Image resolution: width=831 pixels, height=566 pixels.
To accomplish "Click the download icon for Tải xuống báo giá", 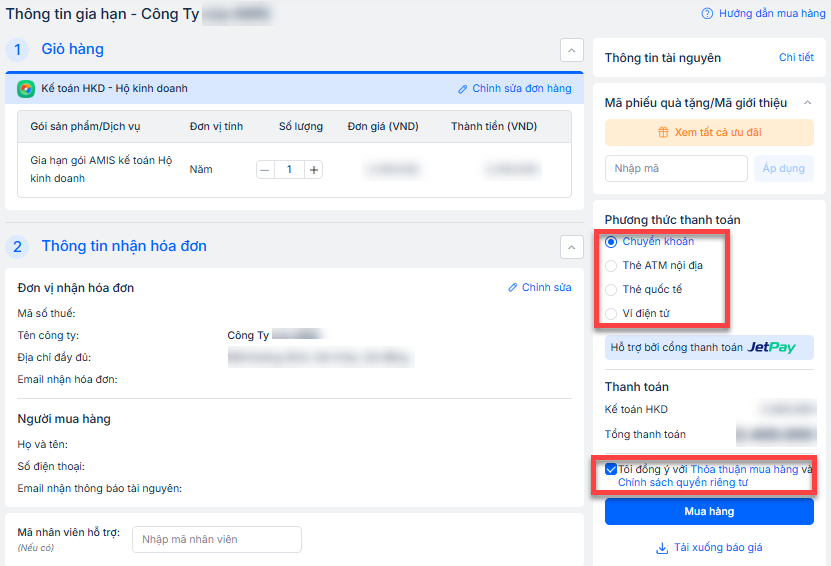I will coord(661,548).
